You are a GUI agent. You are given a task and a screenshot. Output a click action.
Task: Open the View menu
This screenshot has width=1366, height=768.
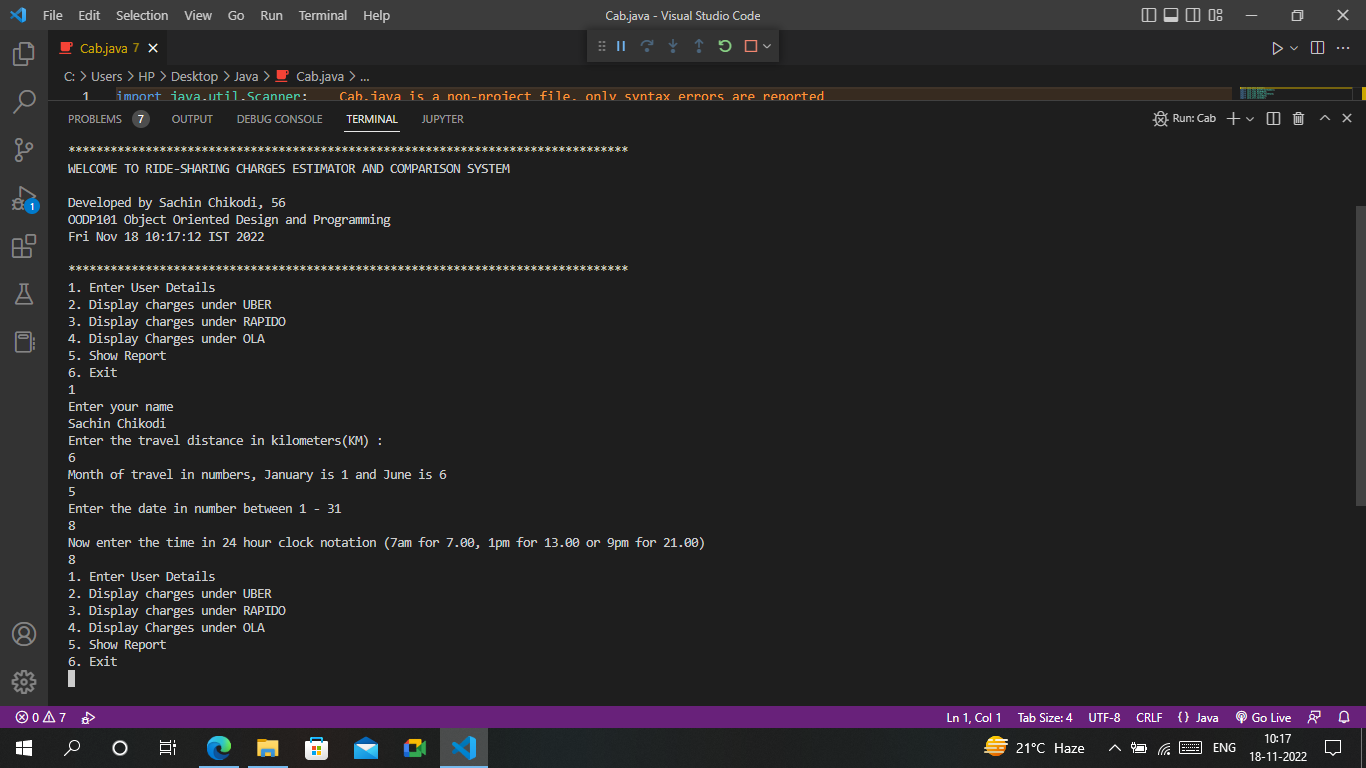click(198, 15)
